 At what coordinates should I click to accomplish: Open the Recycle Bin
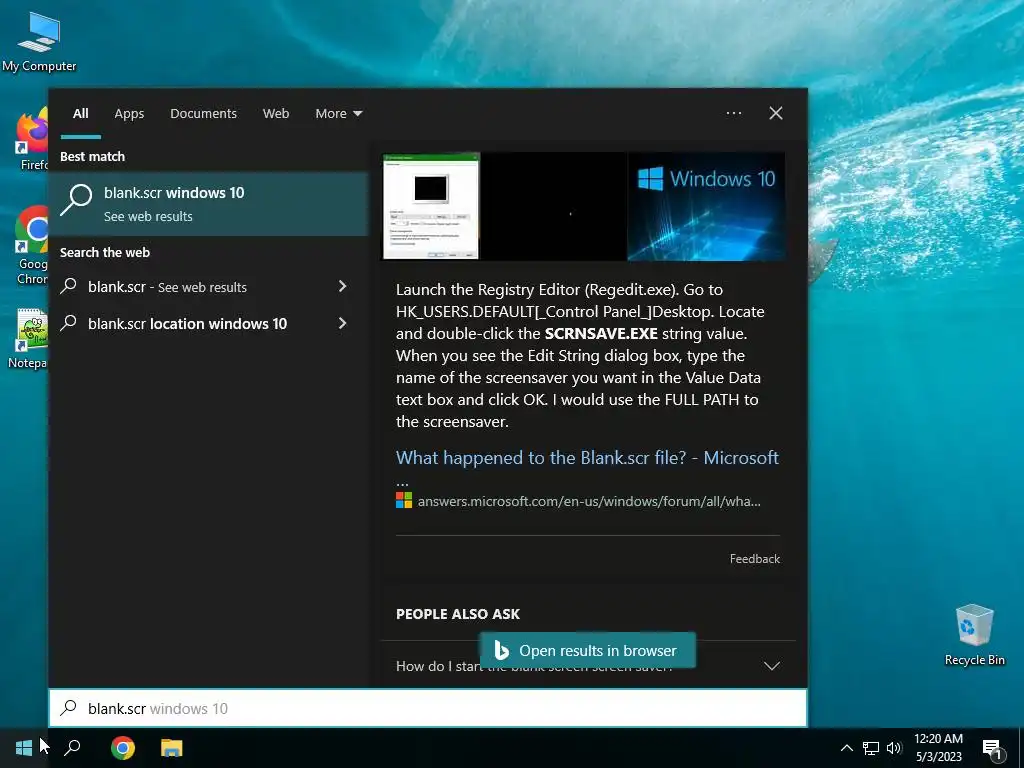974,634
